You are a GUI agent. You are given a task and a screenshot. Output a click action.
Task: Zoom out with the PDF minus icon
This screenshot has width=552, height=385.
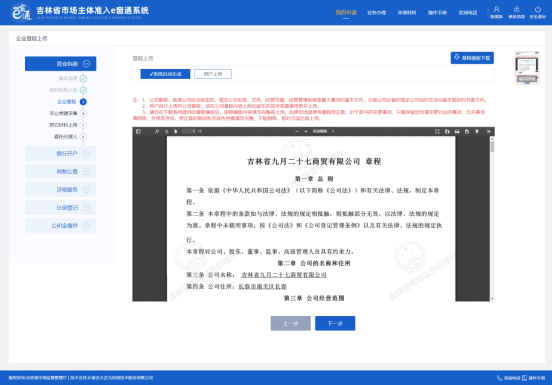tap(297, 131)
